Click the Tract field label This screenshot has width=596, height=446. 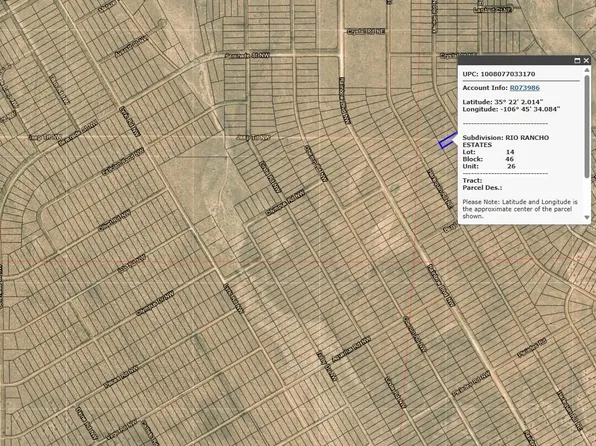(x=472, y=181)
